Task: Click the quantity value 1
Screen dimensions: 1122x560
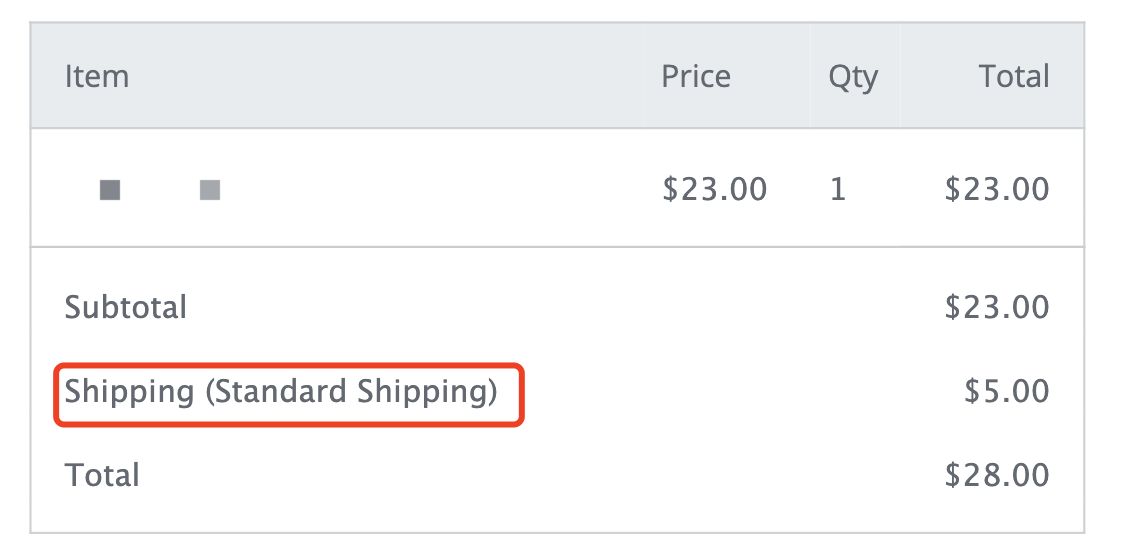Action: 838,190
